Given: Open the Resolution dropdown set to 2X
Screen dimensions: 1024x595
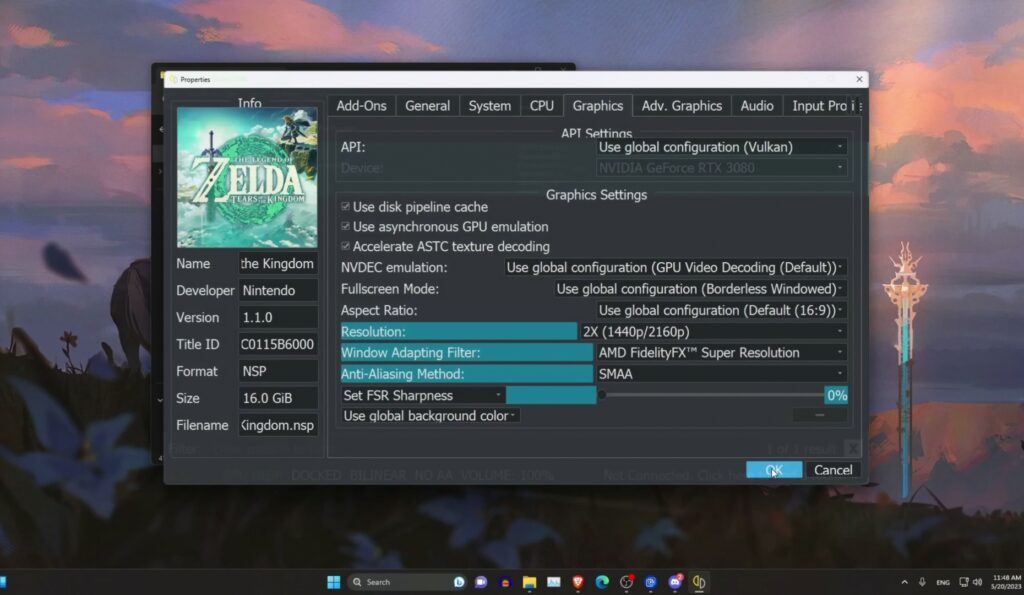Looking at the screenshot, I should click(x=713, y=332).
